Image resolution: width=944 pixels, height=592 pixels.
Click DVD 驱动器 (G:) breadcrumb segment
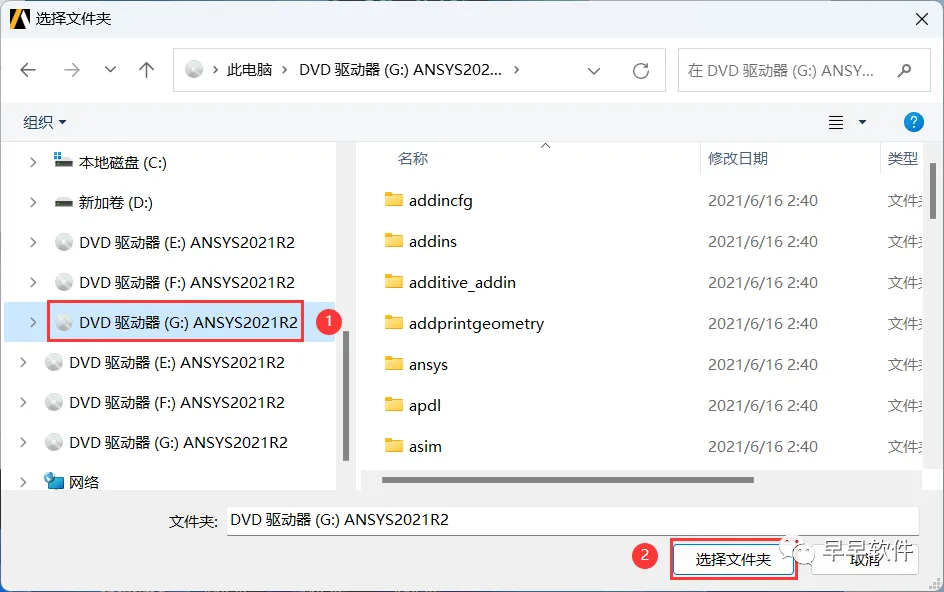(x=400, y=70)
